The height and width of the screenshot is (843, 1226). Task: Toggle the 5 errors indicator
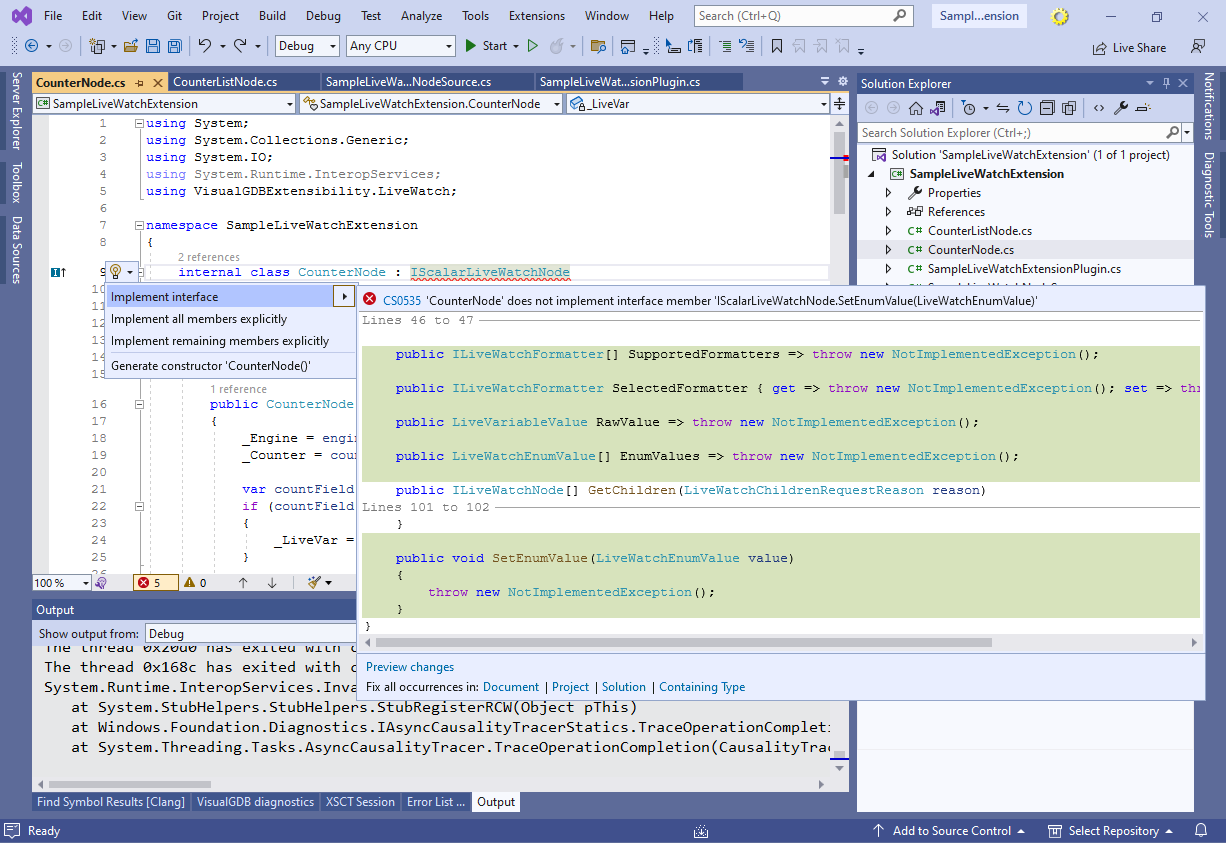156,582
